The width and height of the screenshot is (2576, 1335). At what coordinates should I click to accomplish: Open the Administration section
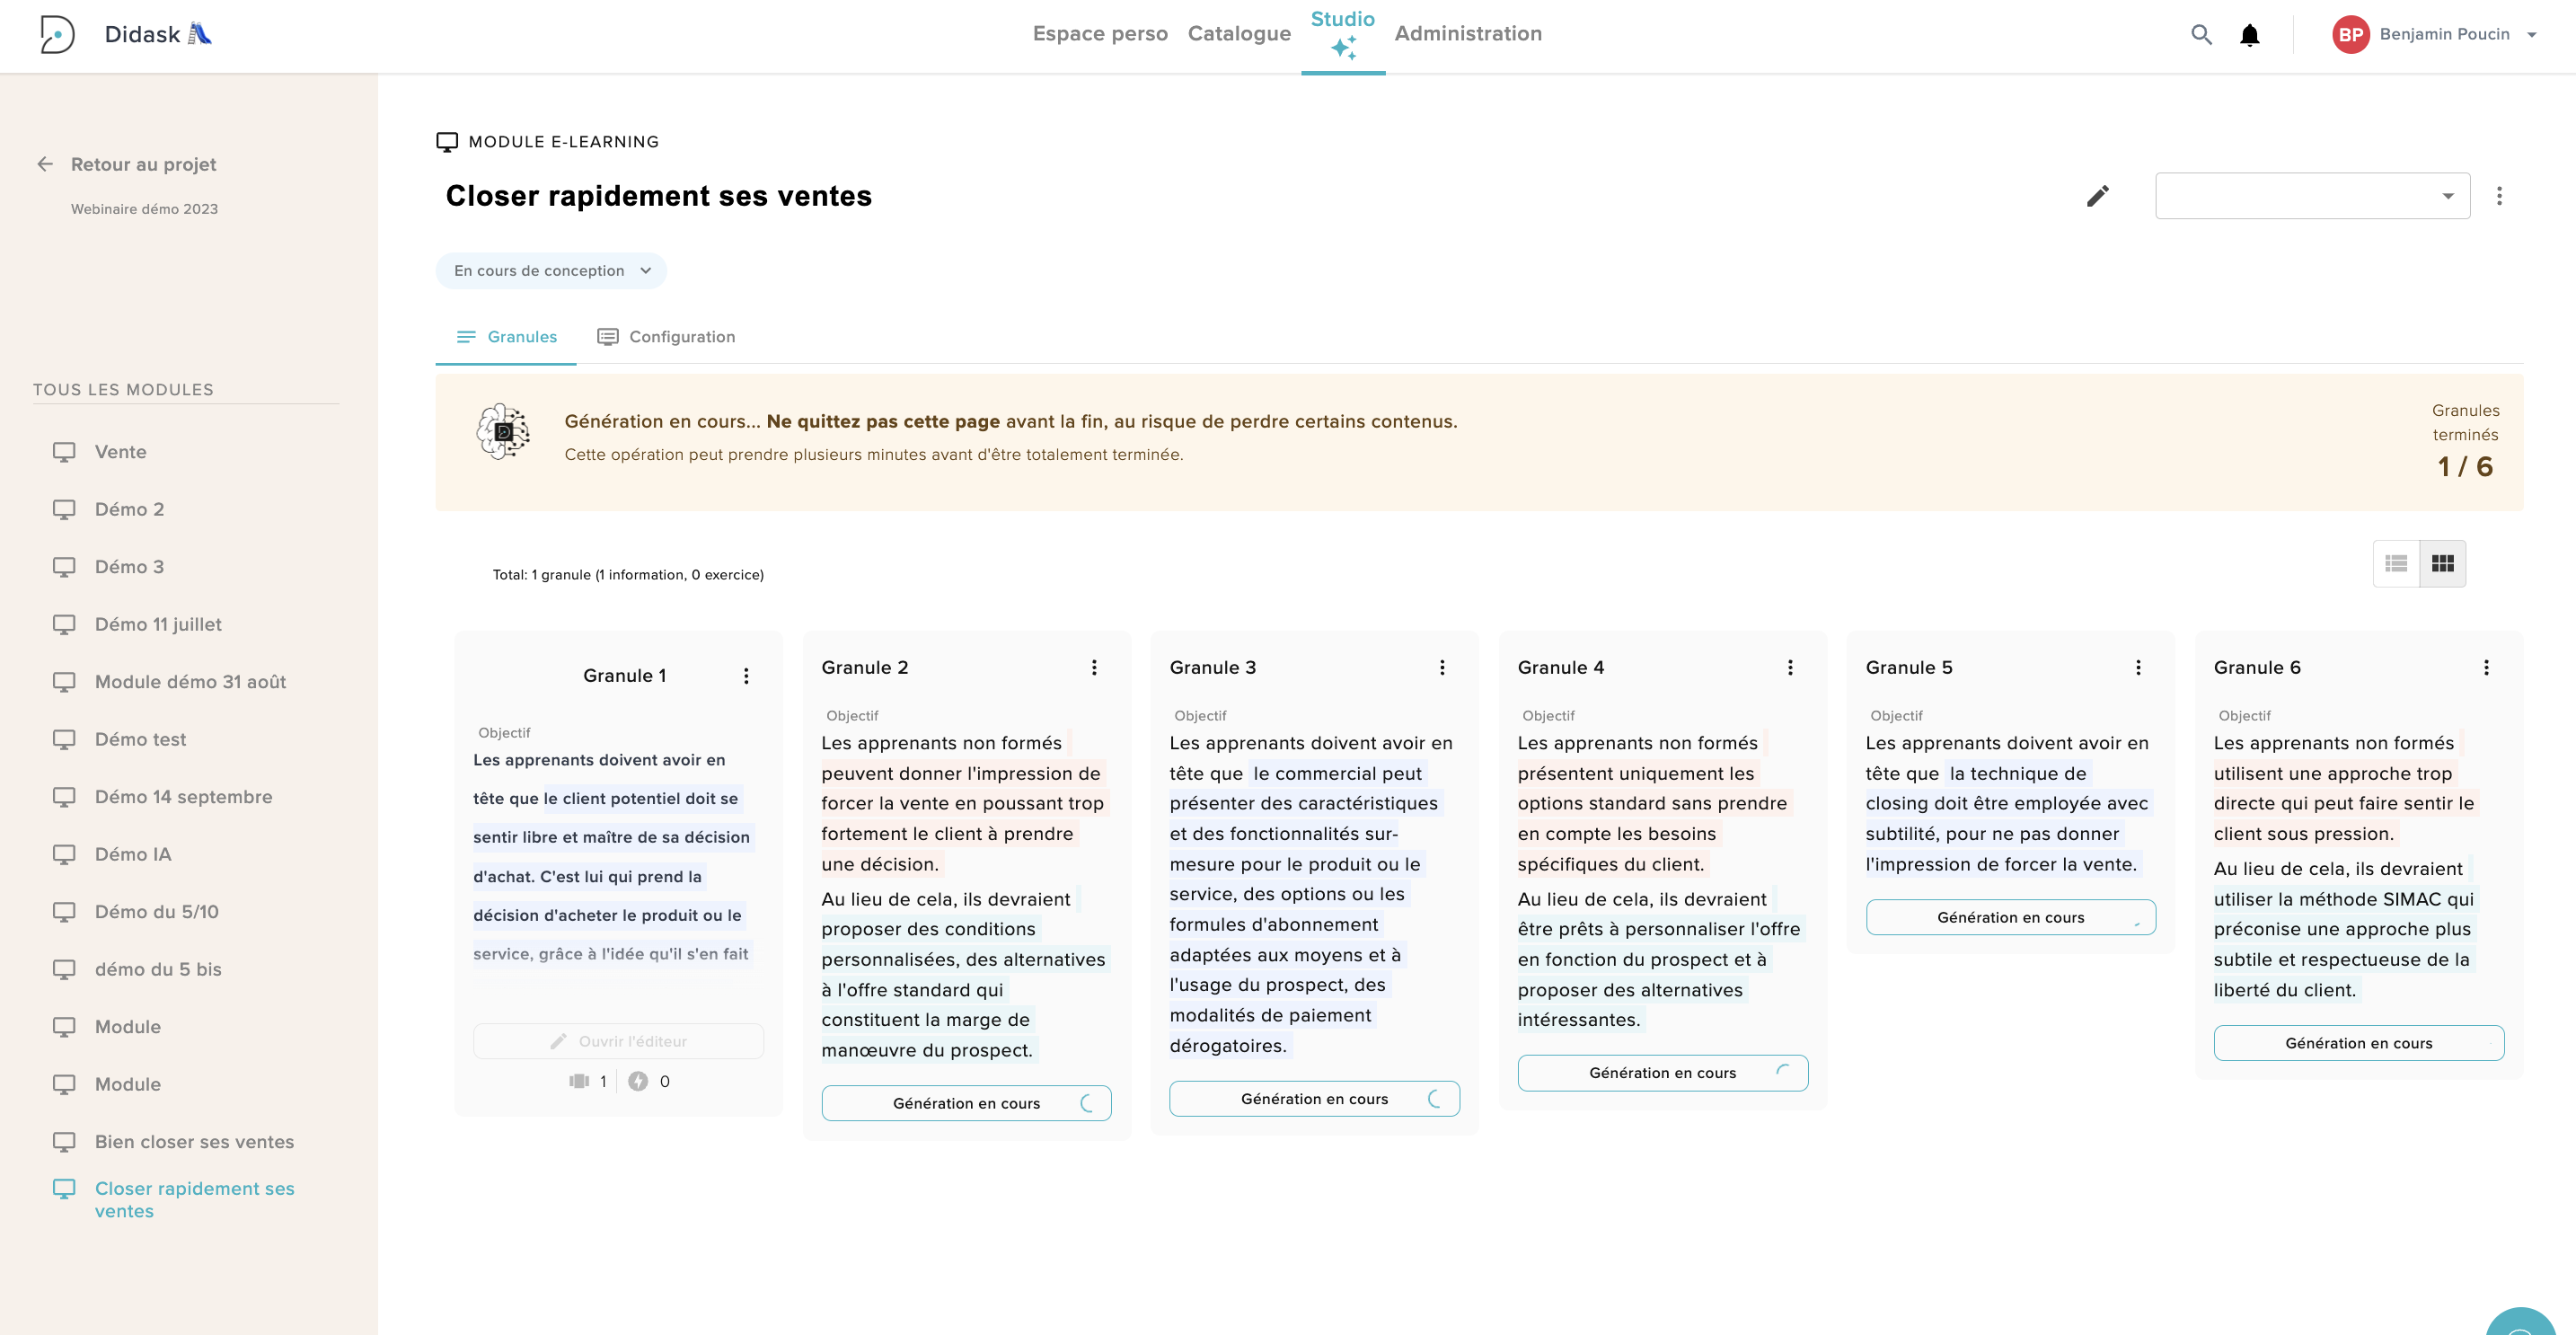tap(1467, 34)
